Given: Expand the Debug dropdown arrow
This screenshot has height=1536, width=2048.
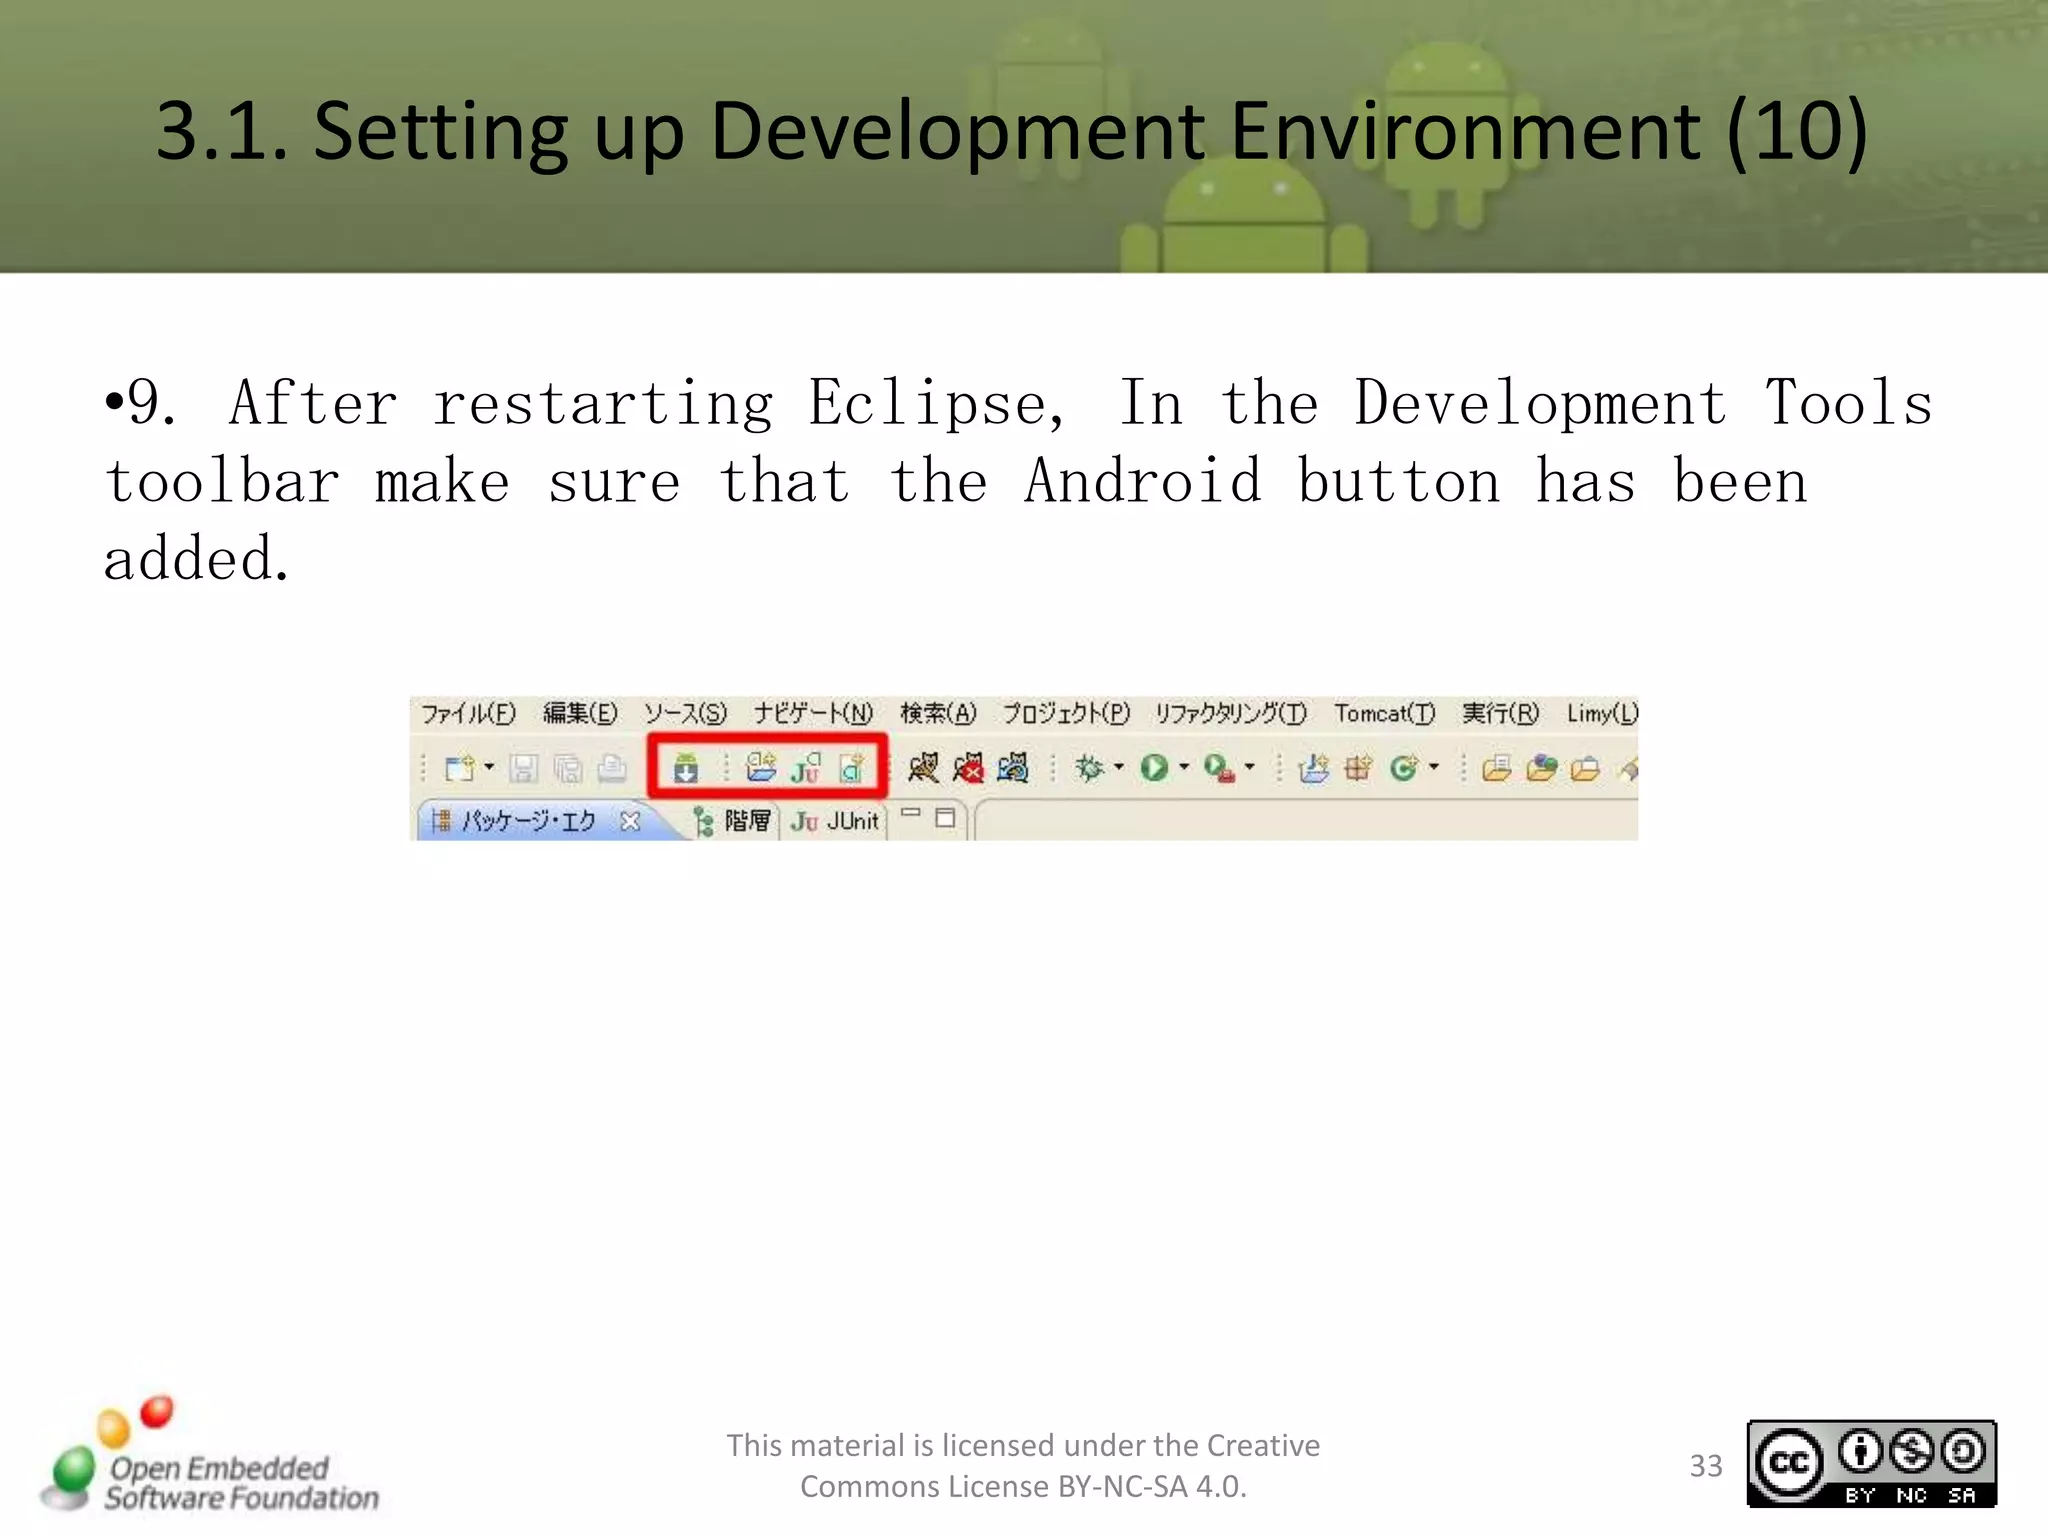Looking at the screenshot, I should point(1119,768).
